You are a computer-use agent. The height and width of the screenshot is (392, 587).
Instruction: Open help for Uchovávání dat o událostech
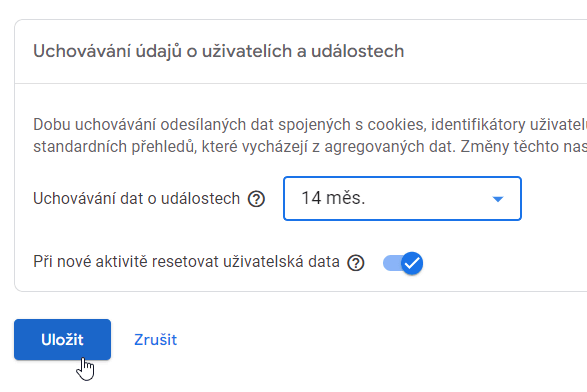click(256, 199)
